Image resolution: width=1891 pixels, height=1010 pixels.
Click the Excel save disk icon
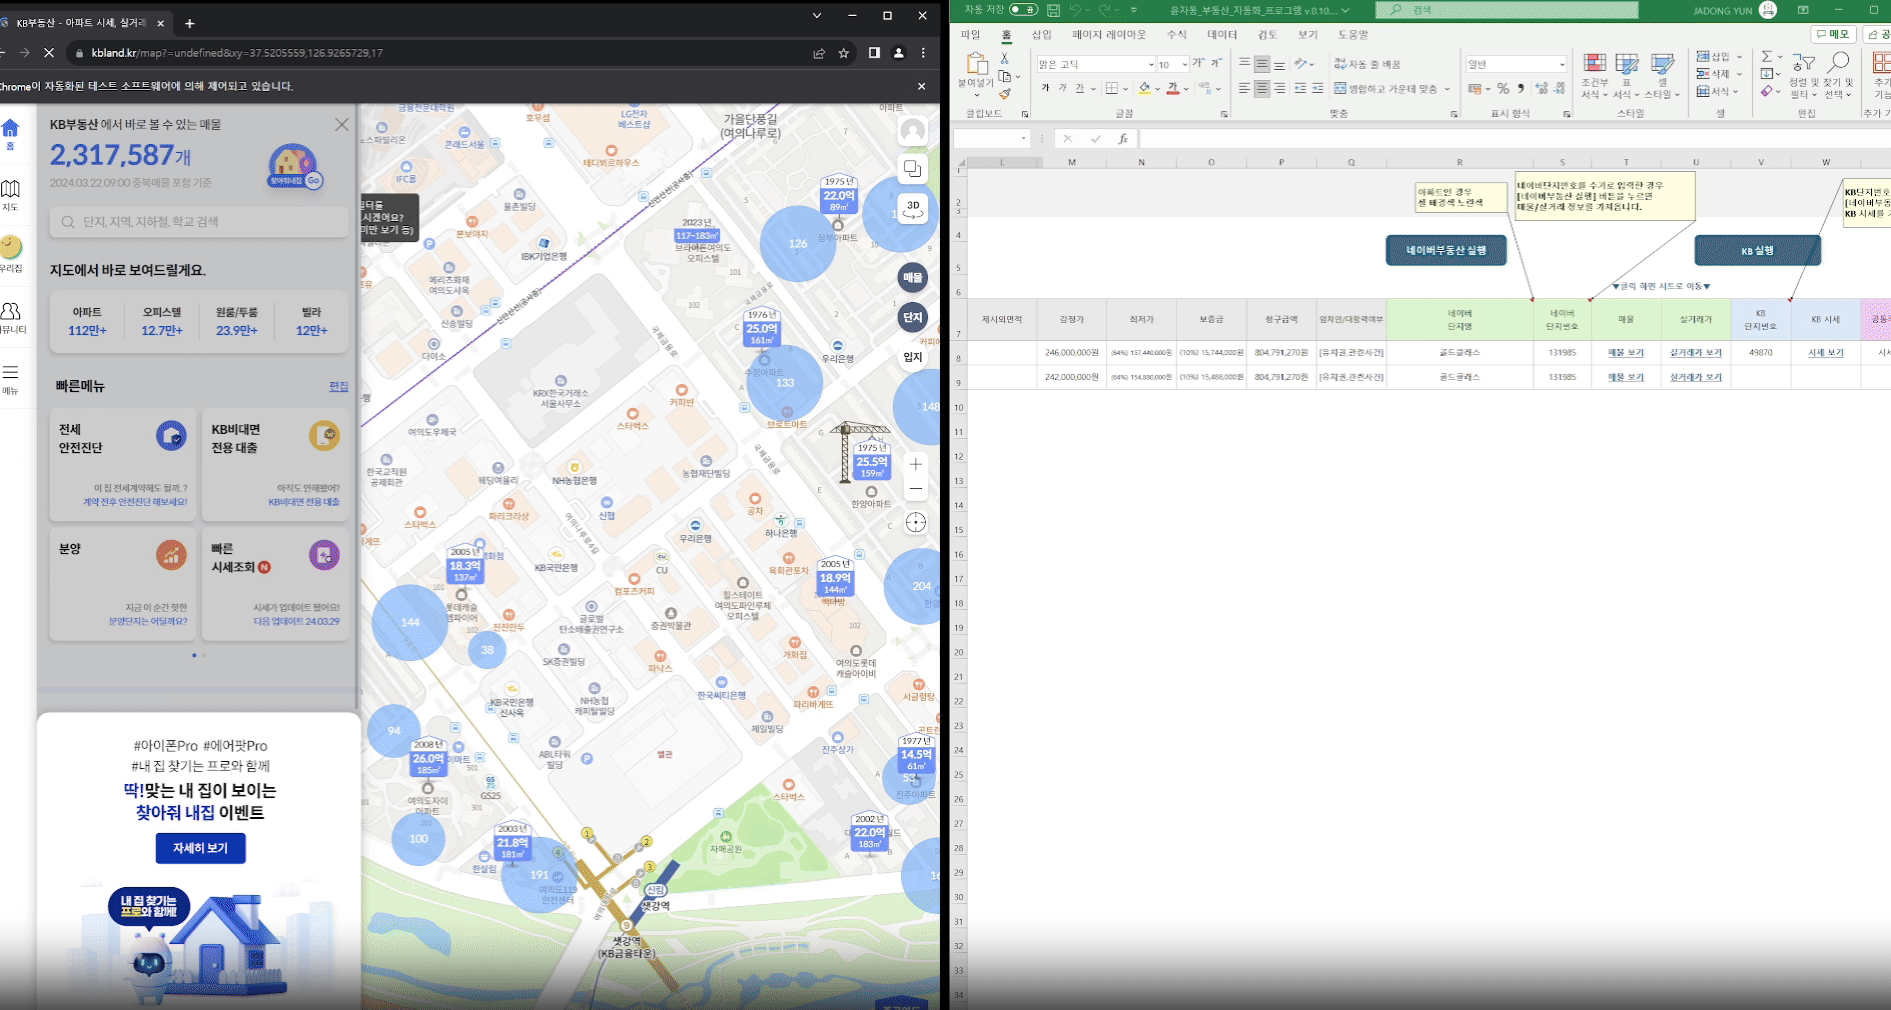point(1053,10)
